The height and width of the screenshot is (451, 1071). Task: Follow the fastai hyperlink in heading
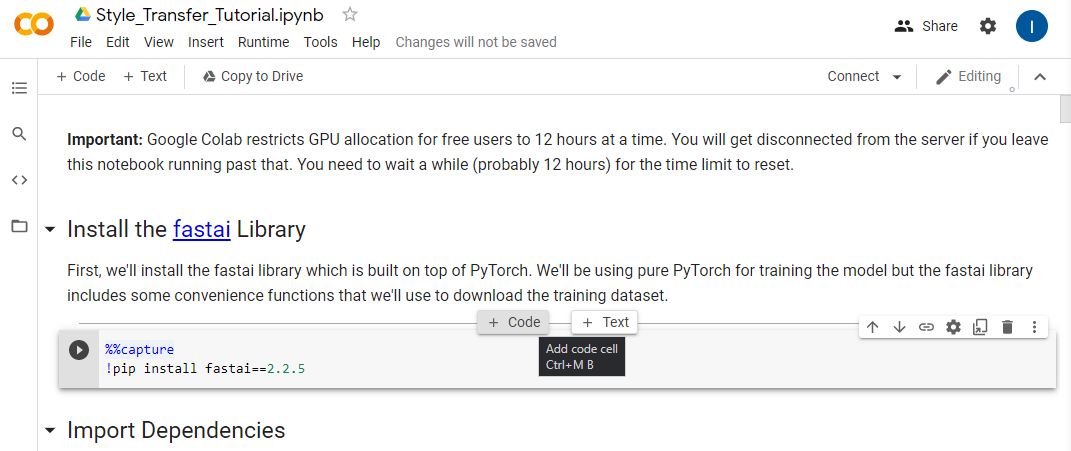(x=201, y=229)
